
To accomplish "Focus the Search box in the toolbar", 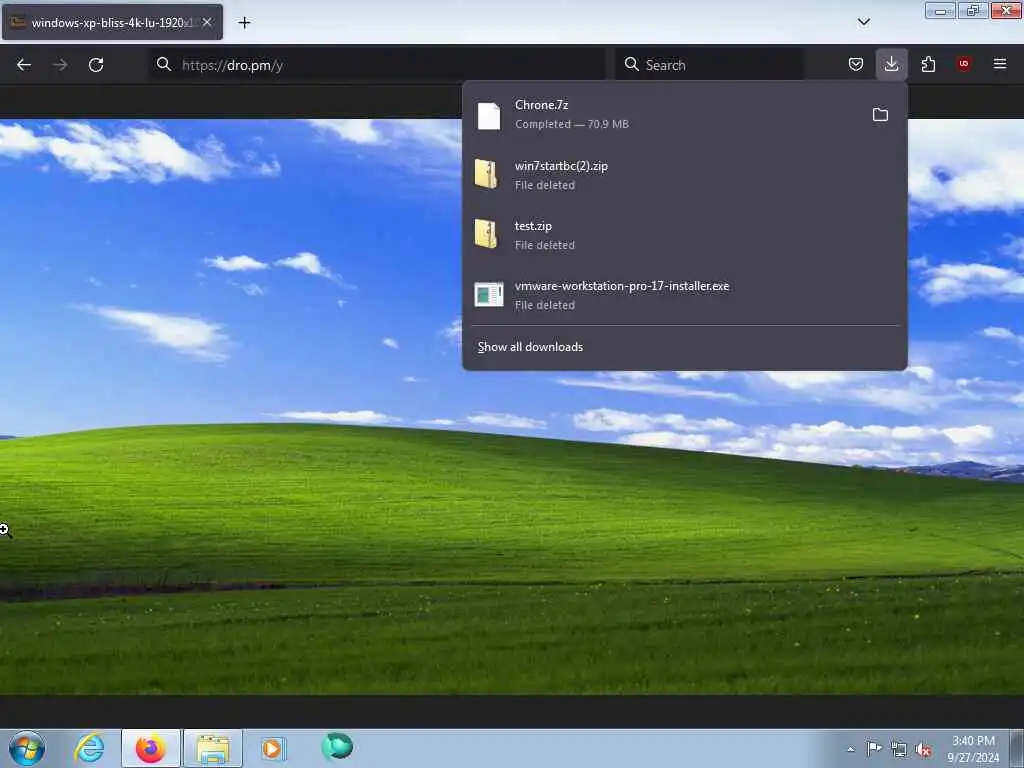I will tap(709, 65).
